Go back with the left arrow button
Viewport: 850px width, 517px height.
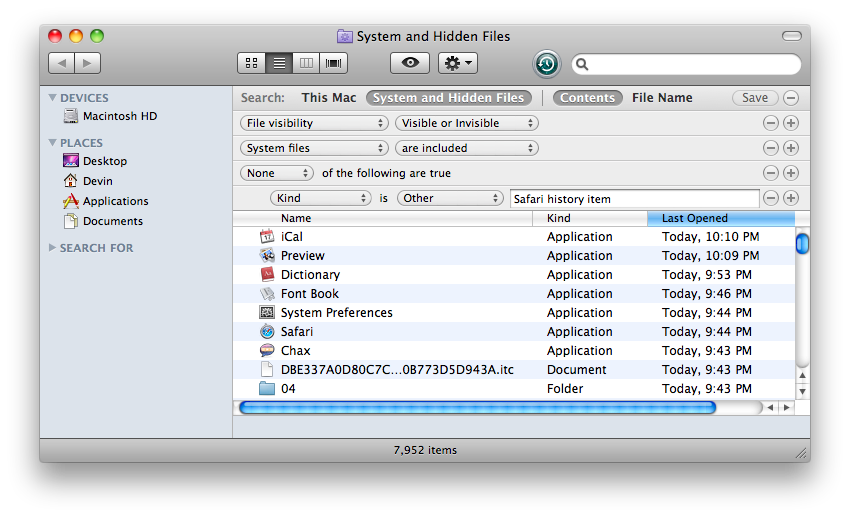point(61,63)
